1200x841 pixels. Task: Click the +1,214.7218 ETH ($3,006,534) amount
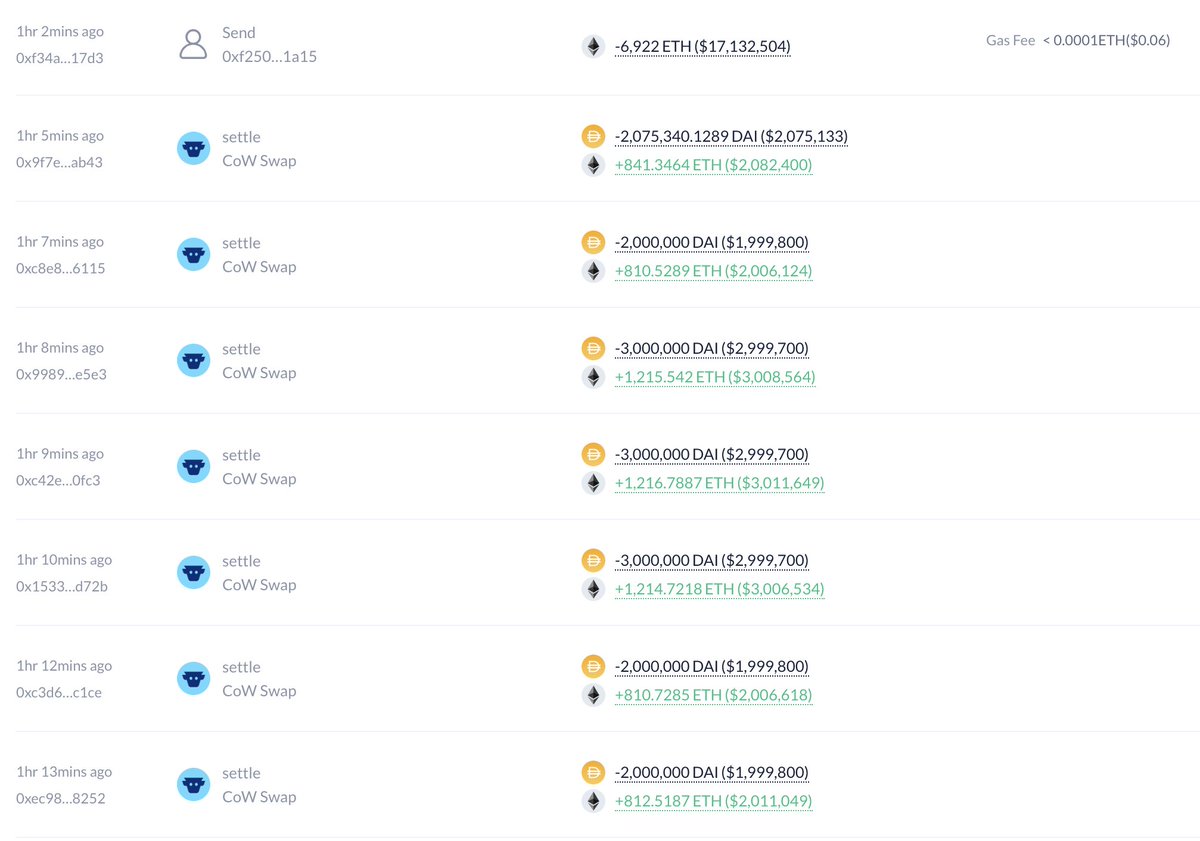720,589
